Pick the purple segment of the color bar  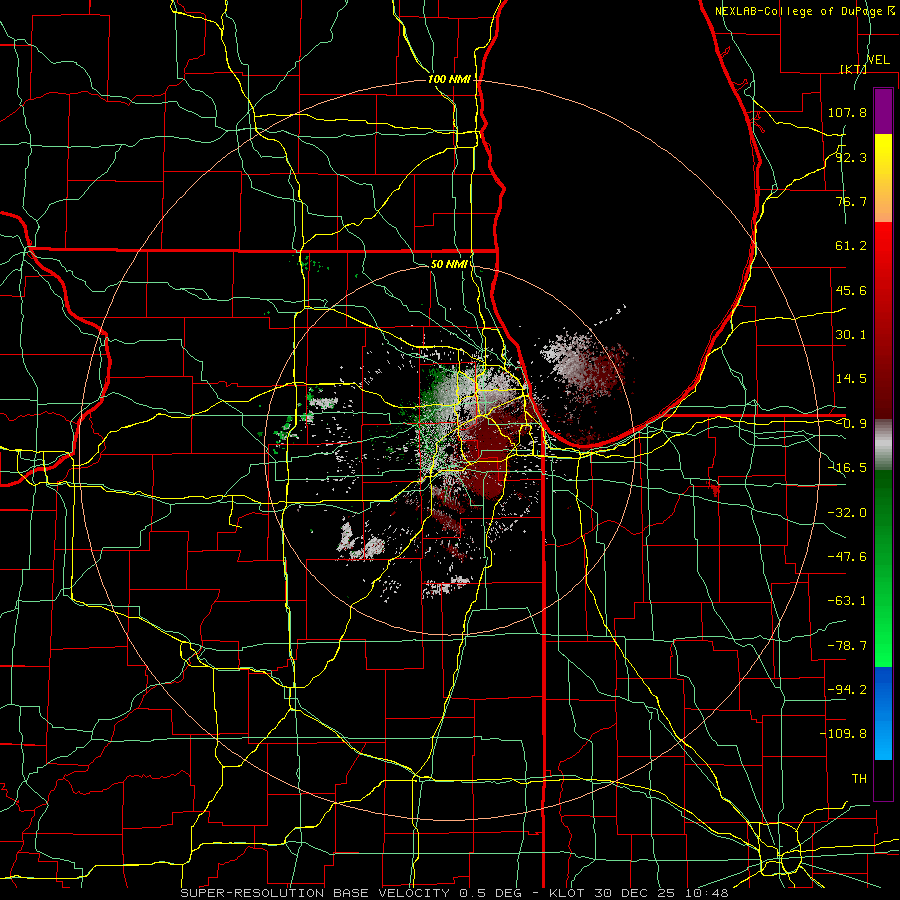click(x=883, y=111)
